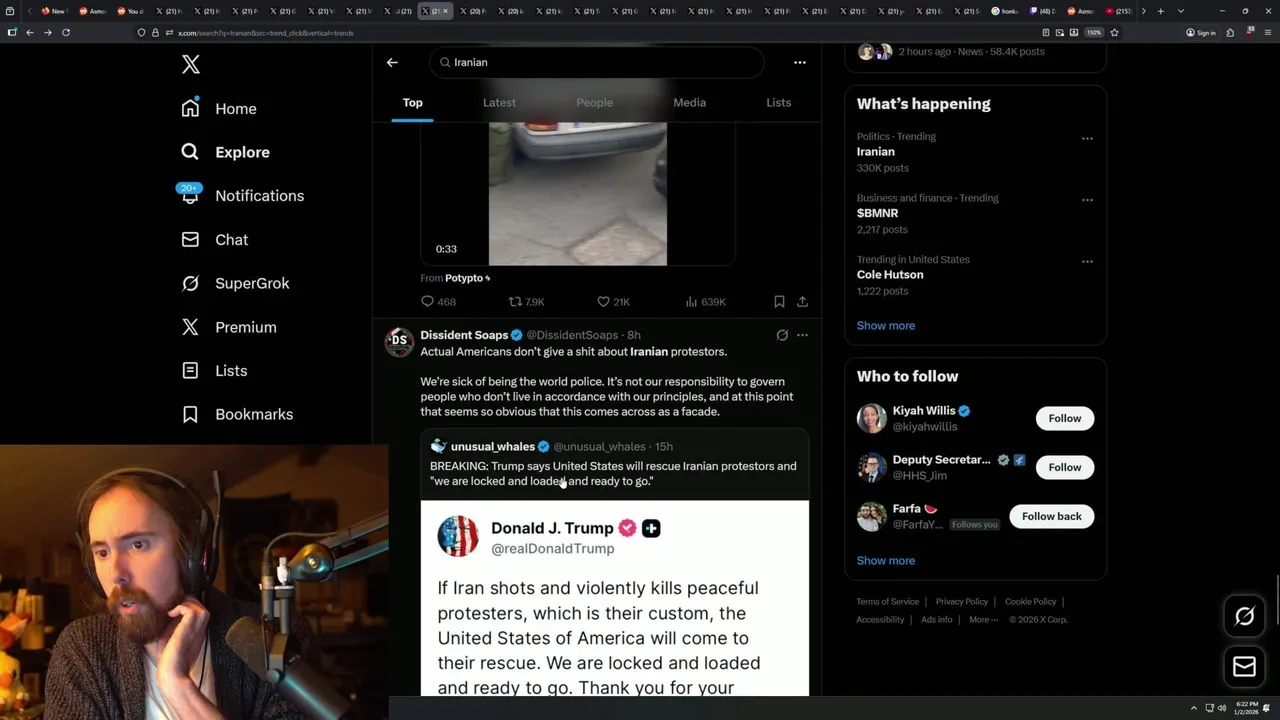
Task: Switch to the Latest tab
Action: click(x=499, y=103)
